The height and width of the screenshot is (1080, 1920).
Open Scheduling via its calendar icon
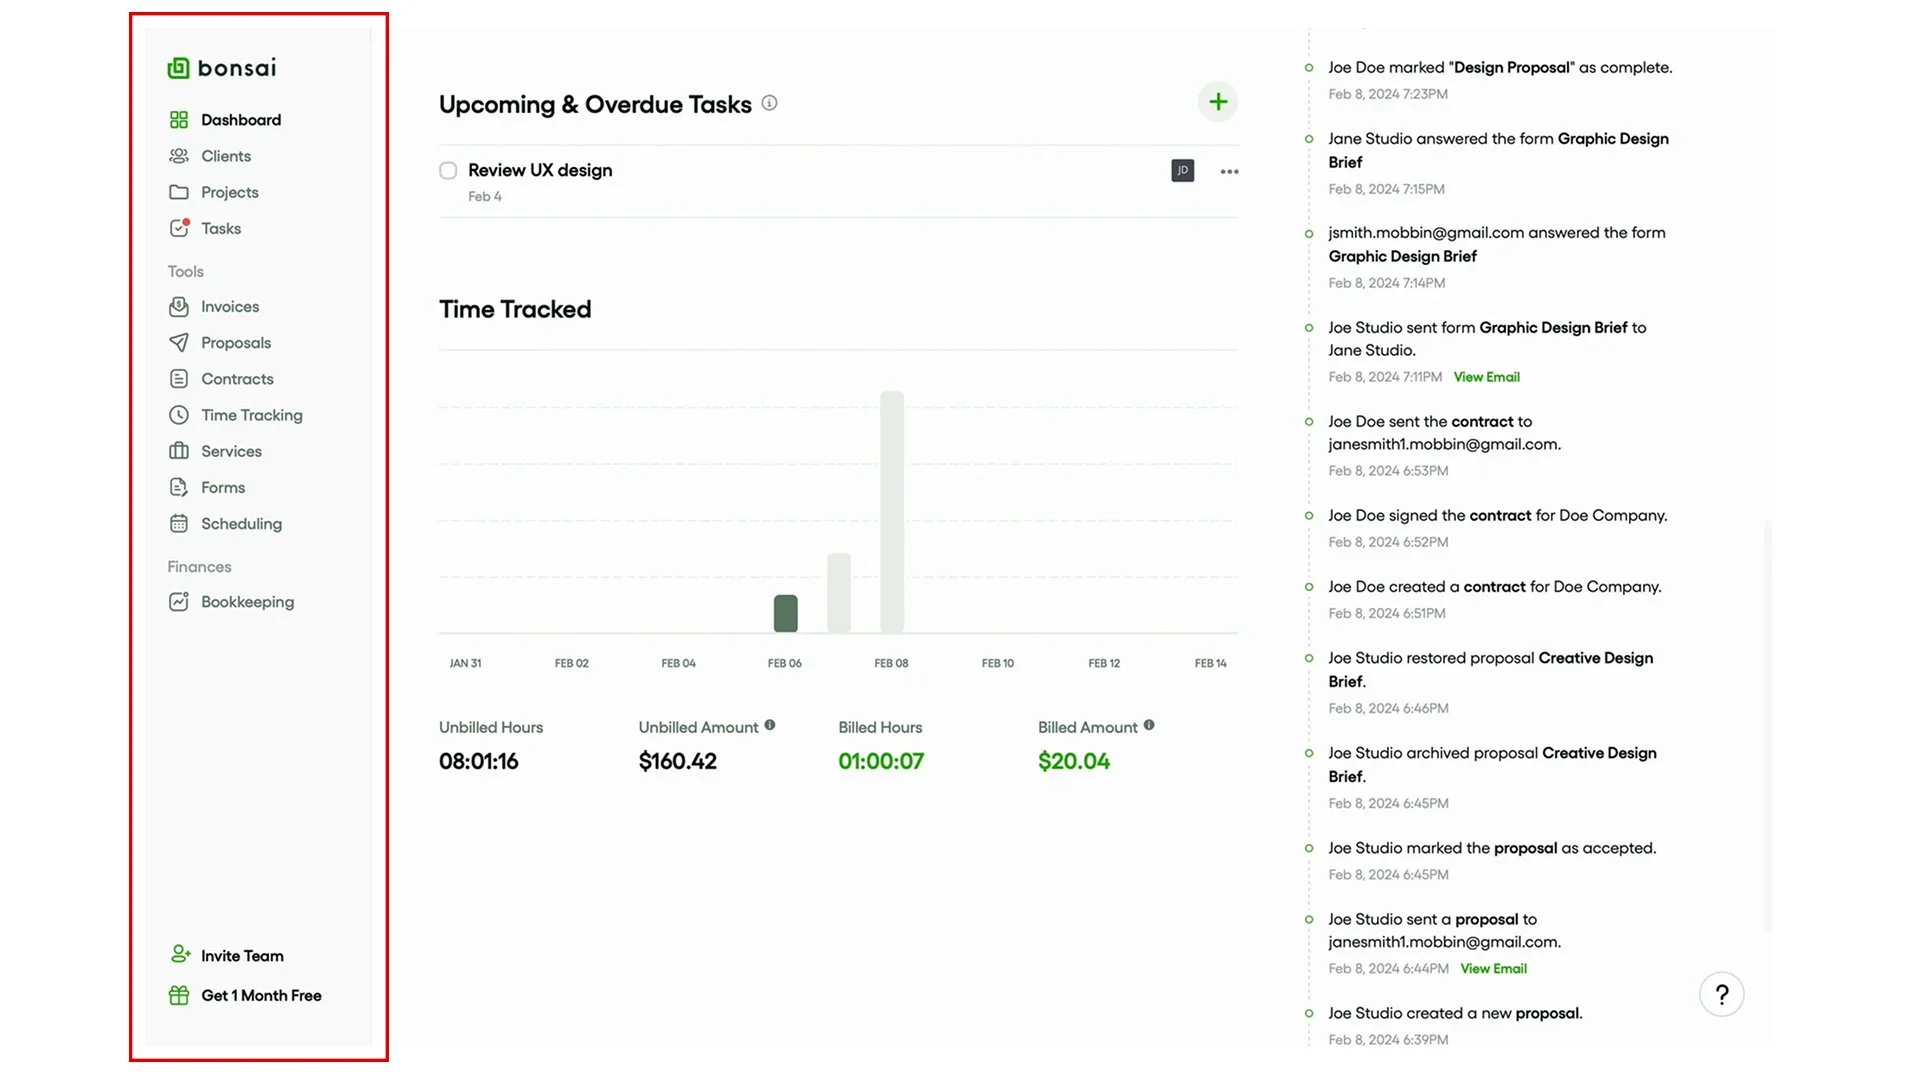point(179,524)
